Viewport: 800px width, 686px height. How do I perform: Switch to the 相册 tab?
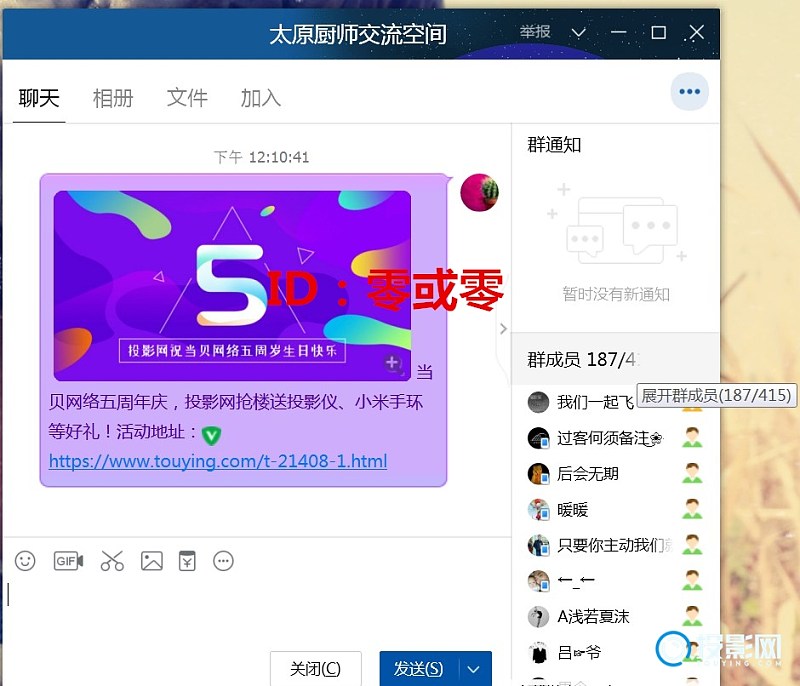pos(113,98)
